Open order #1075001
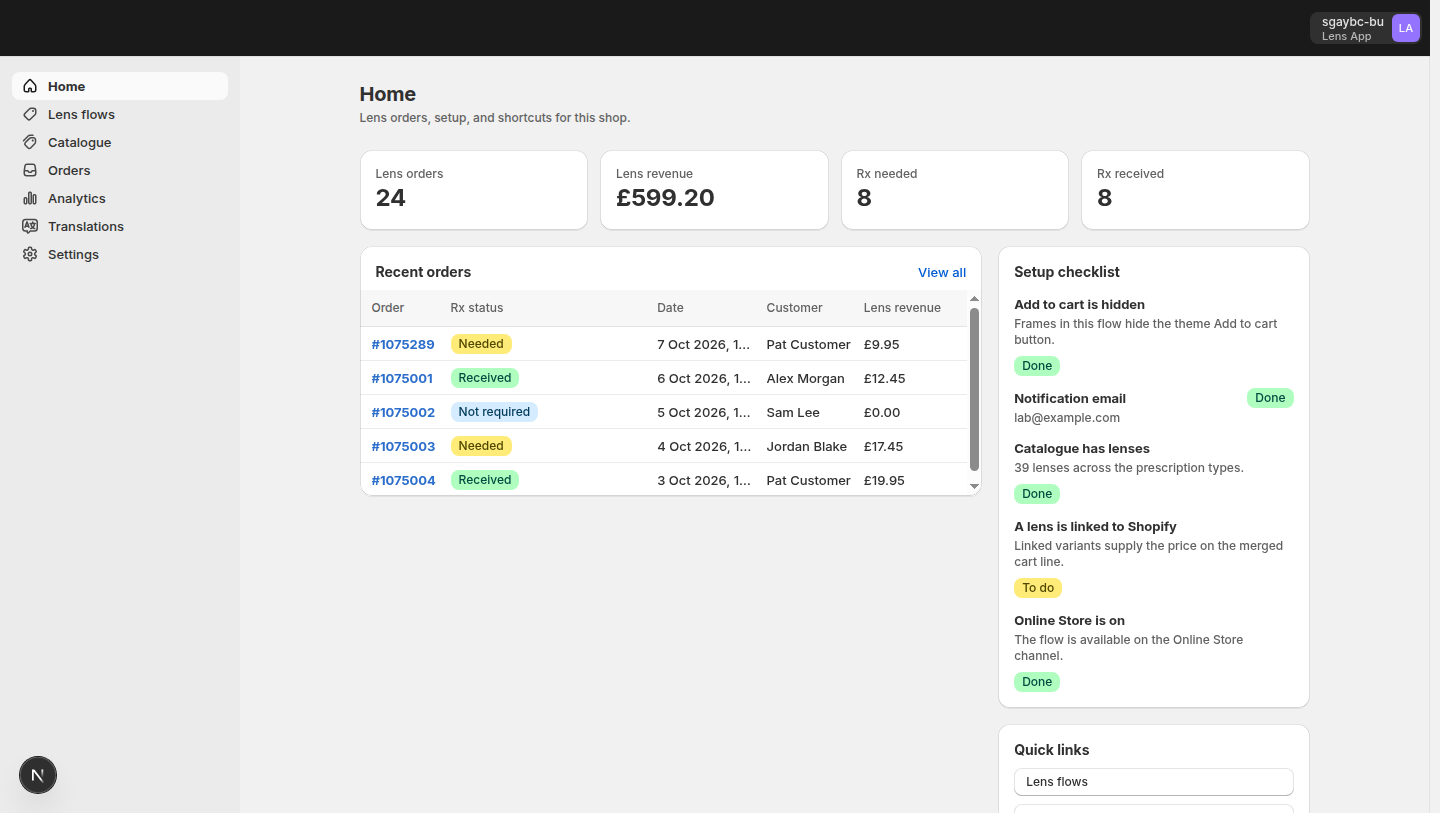The width and height of the screenshot is (1440, 813). (x=402, y=378)
